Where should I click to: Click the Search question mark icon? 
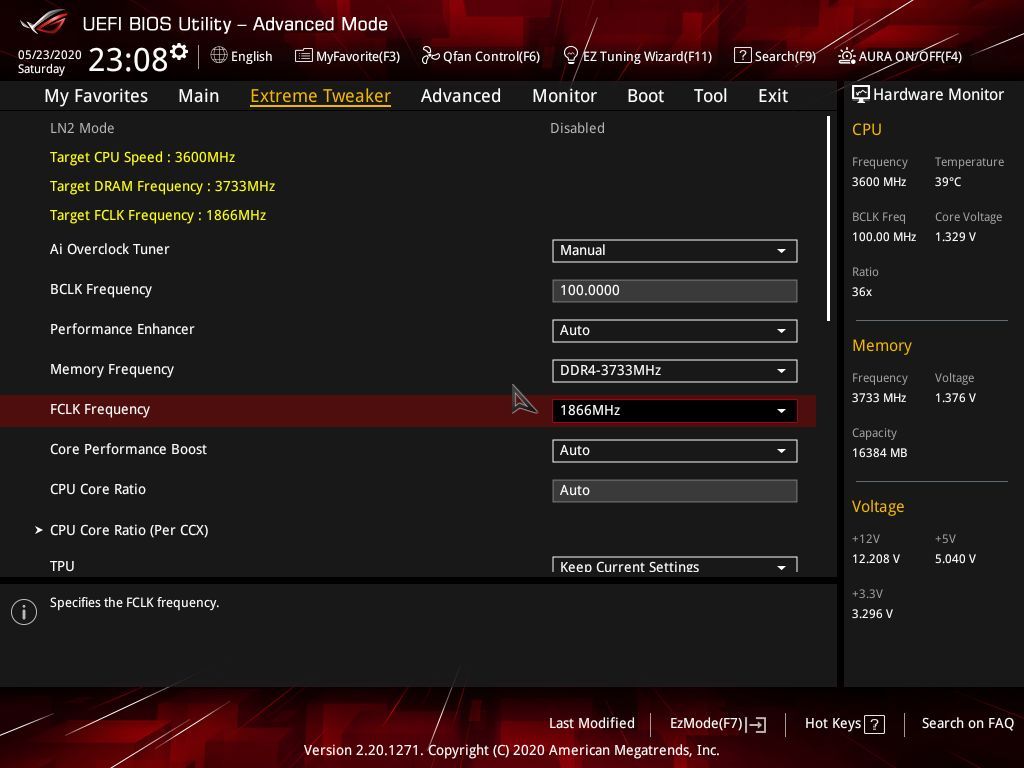click(742, 56)
